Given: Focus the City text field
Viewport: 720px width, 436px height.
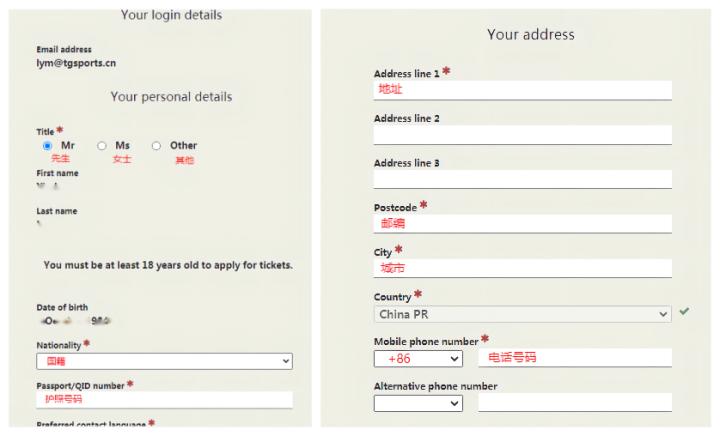Looking at the screenshot, I should [522, 268].
